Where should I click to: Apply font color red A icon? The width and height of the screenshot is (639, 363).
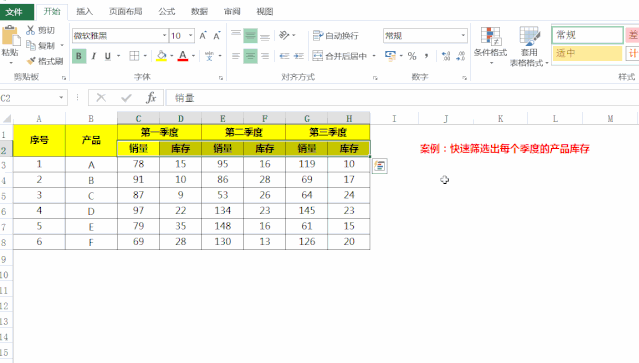coord(183,56)
